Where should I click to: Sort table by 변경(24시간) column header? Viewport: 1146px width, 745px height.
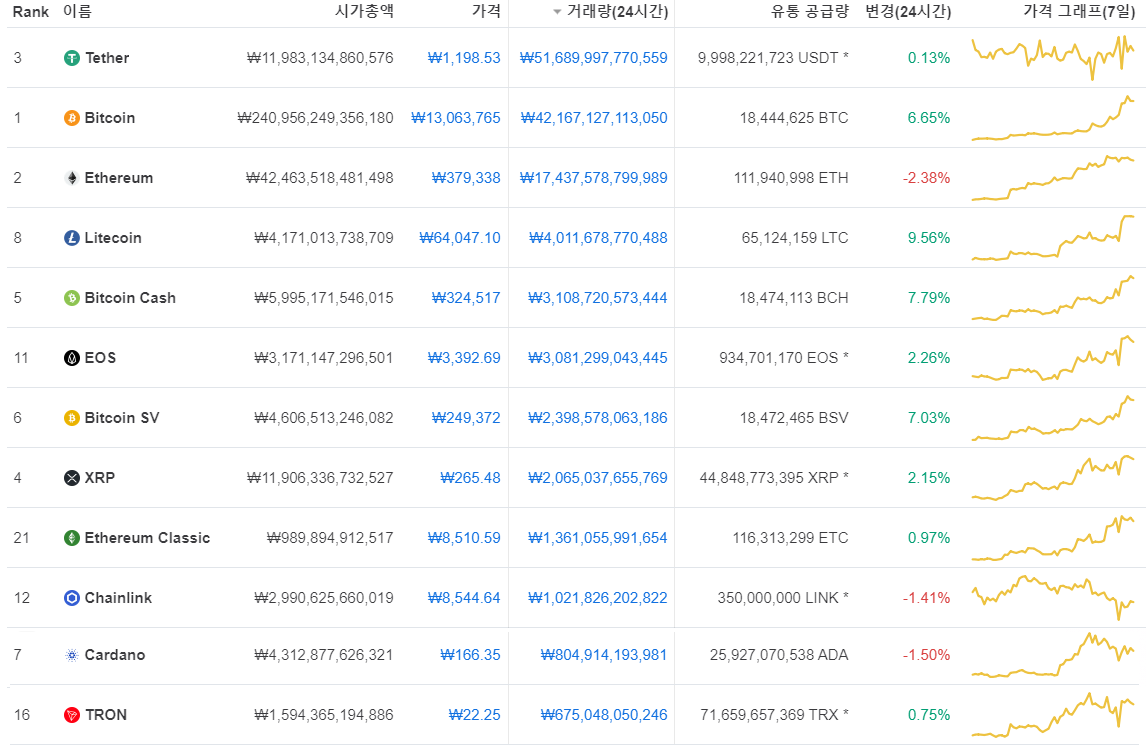click(x=908, y=12)
